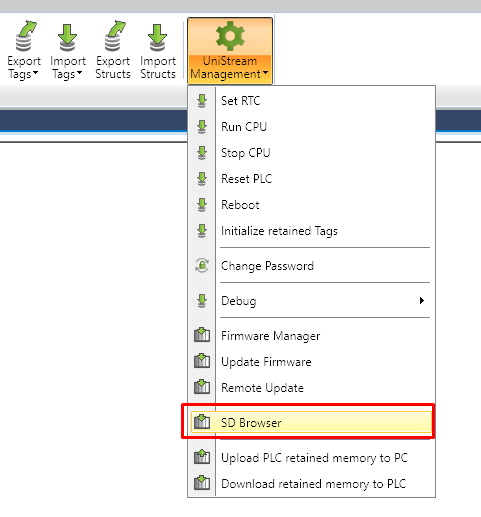Click the green arrow icon beside Stop CPU
This screenshot has height=517, width=481.
[202, 153]
